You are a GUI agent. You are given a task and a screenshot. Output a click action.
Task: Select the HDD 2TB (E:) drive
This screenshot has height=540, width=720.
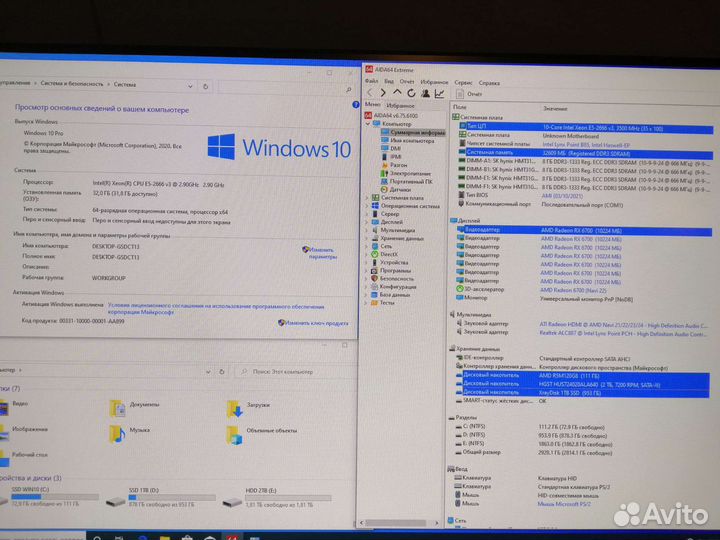277,499
